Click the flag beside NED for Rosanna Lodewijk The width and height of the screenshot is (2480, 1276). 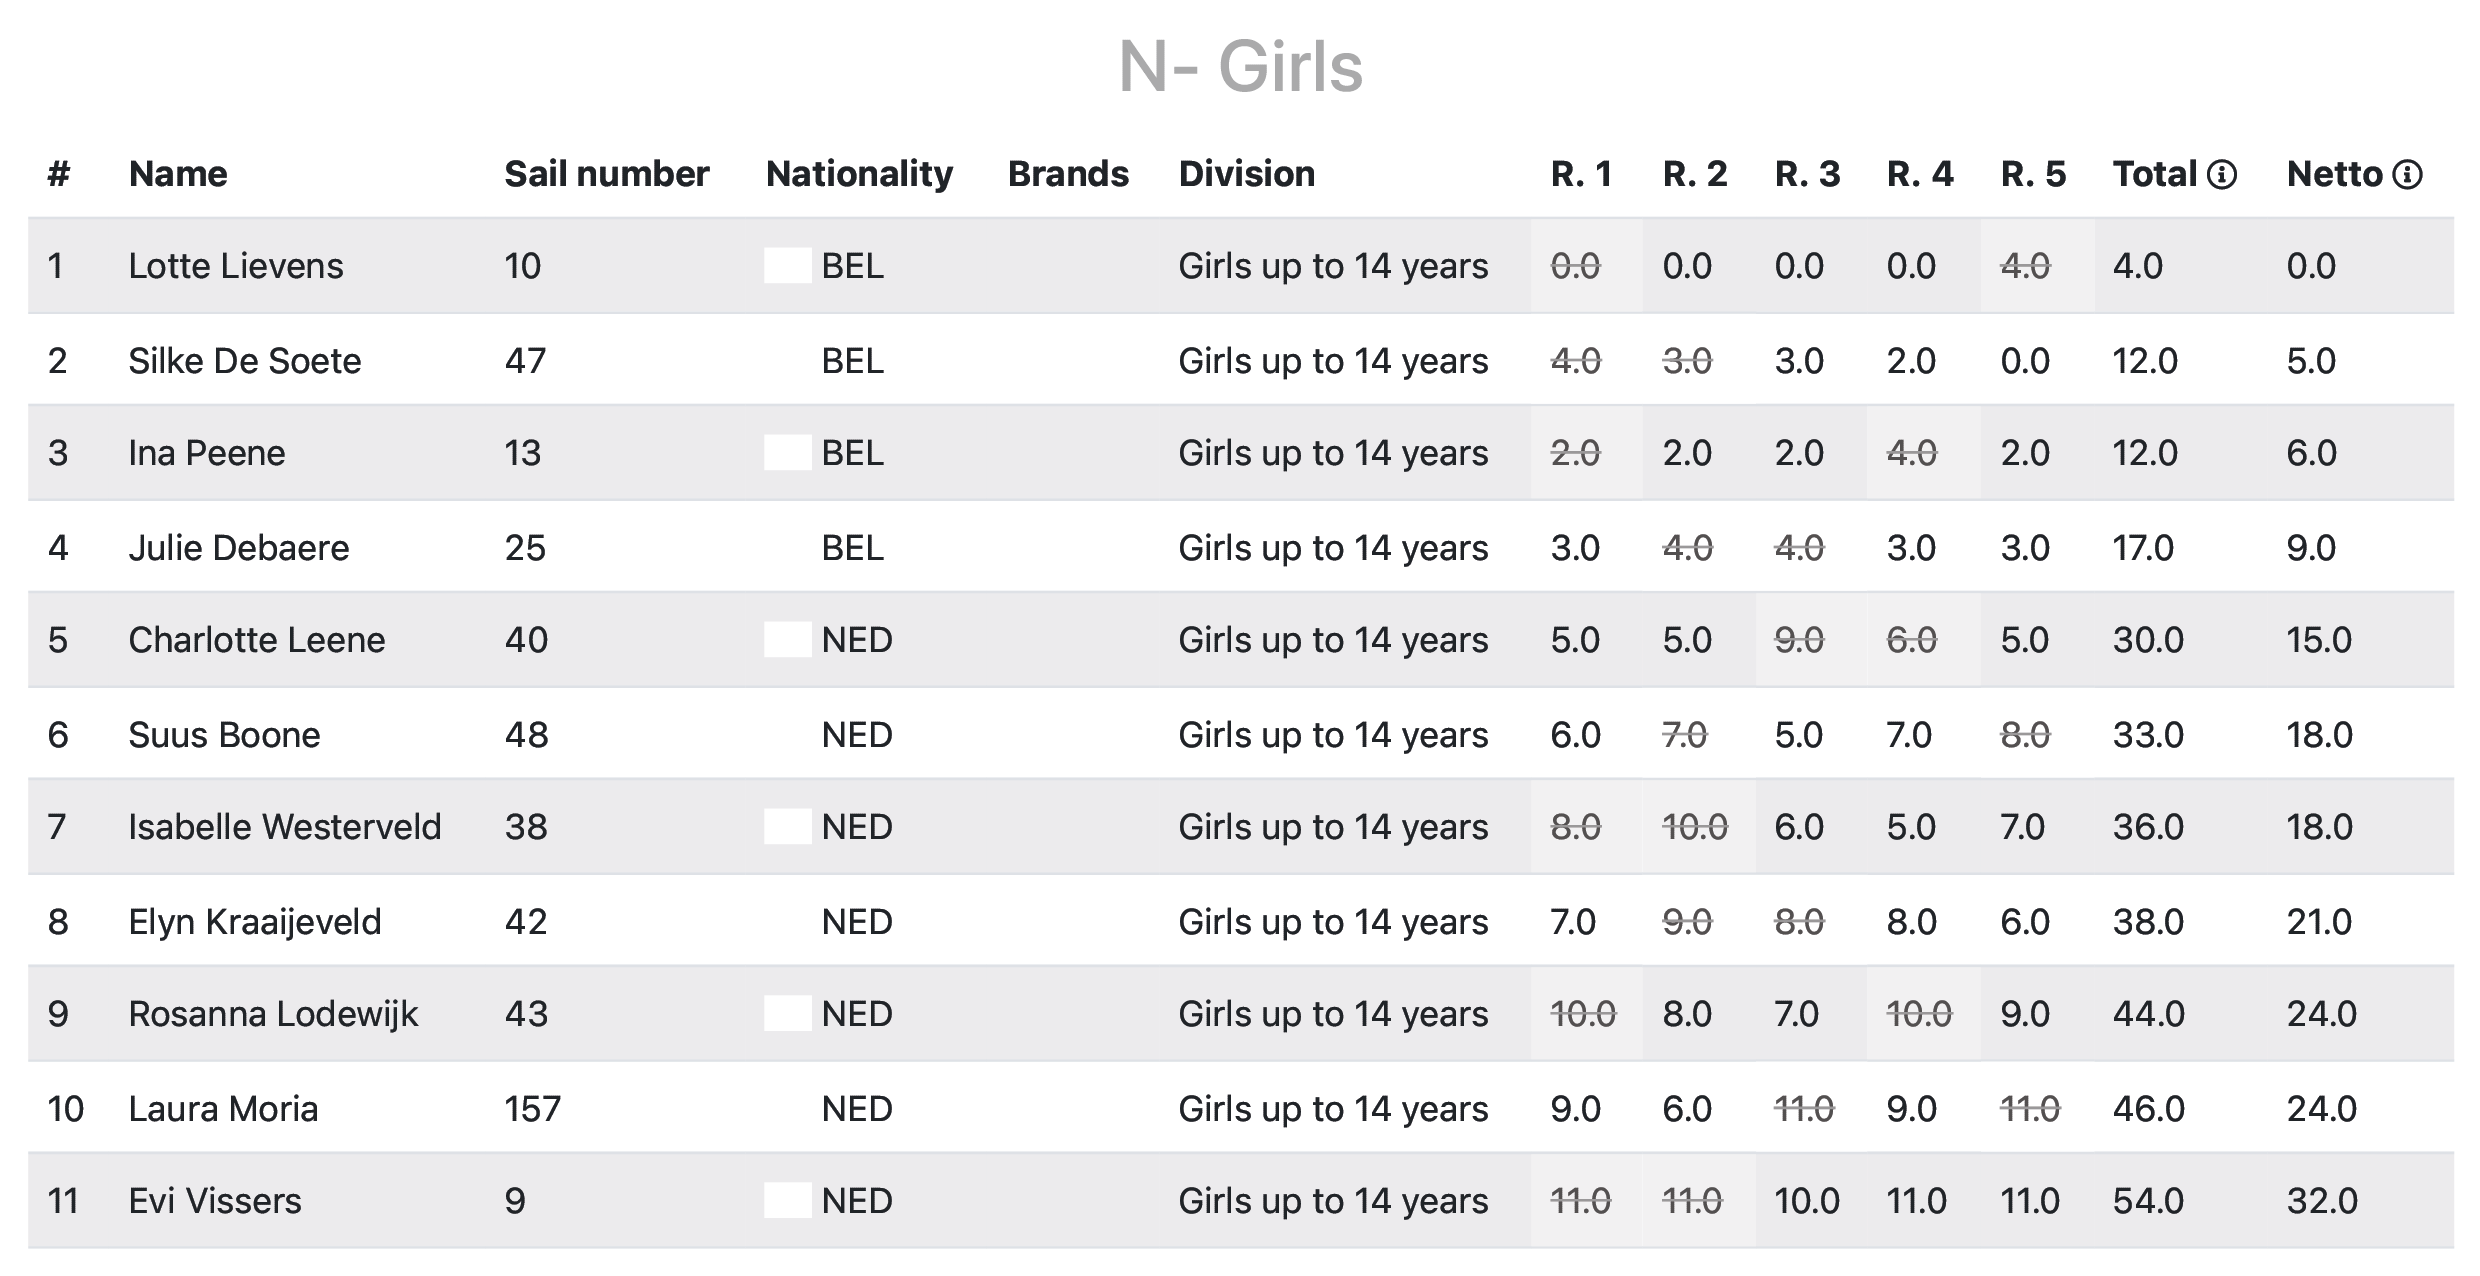pyautogui.click(x=788, y=1014)
